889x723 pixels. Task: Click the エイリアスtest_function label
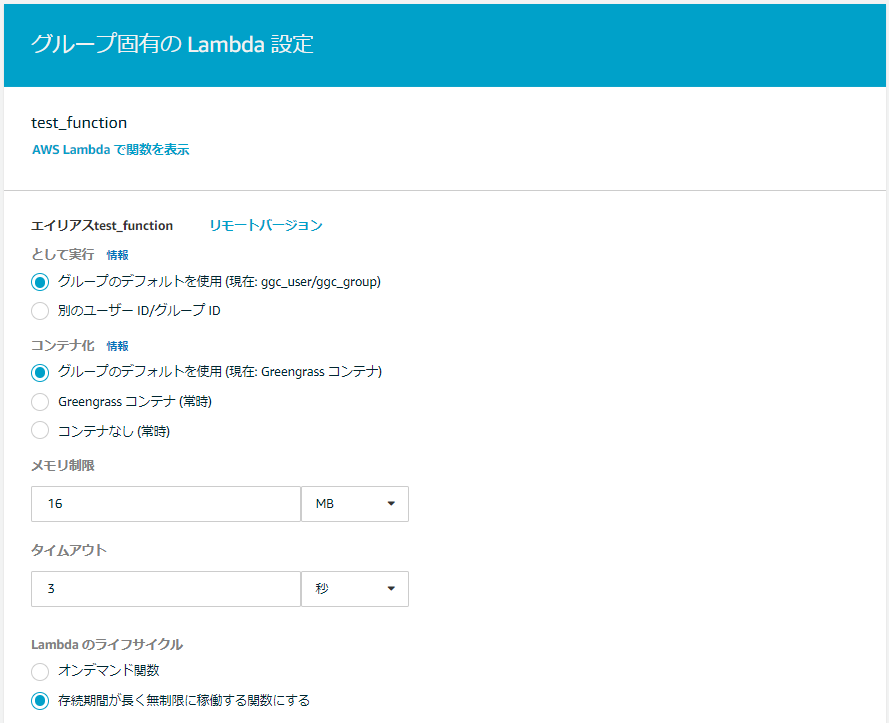pyautogui.click(x=101, y=226)
